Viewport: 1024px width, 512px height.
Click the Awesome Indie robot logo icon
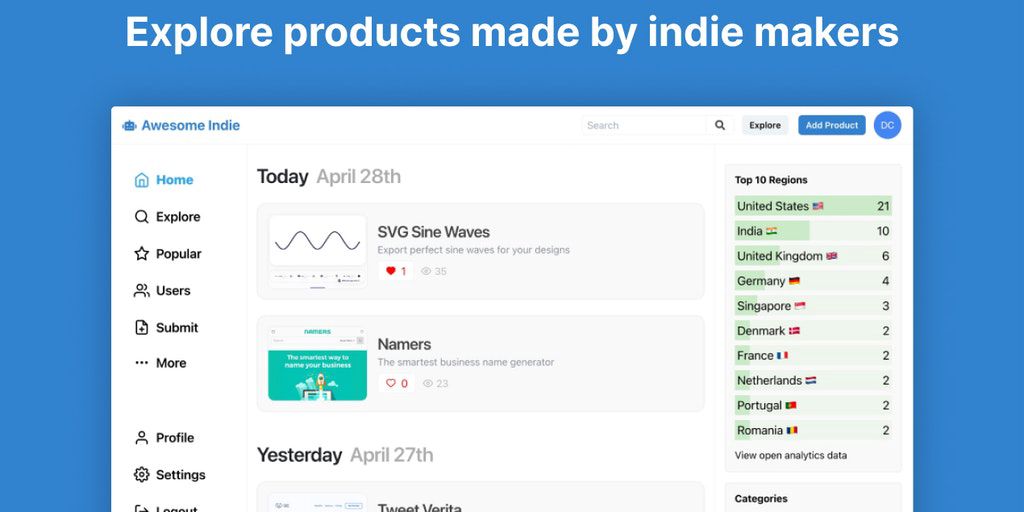point(129,126)
